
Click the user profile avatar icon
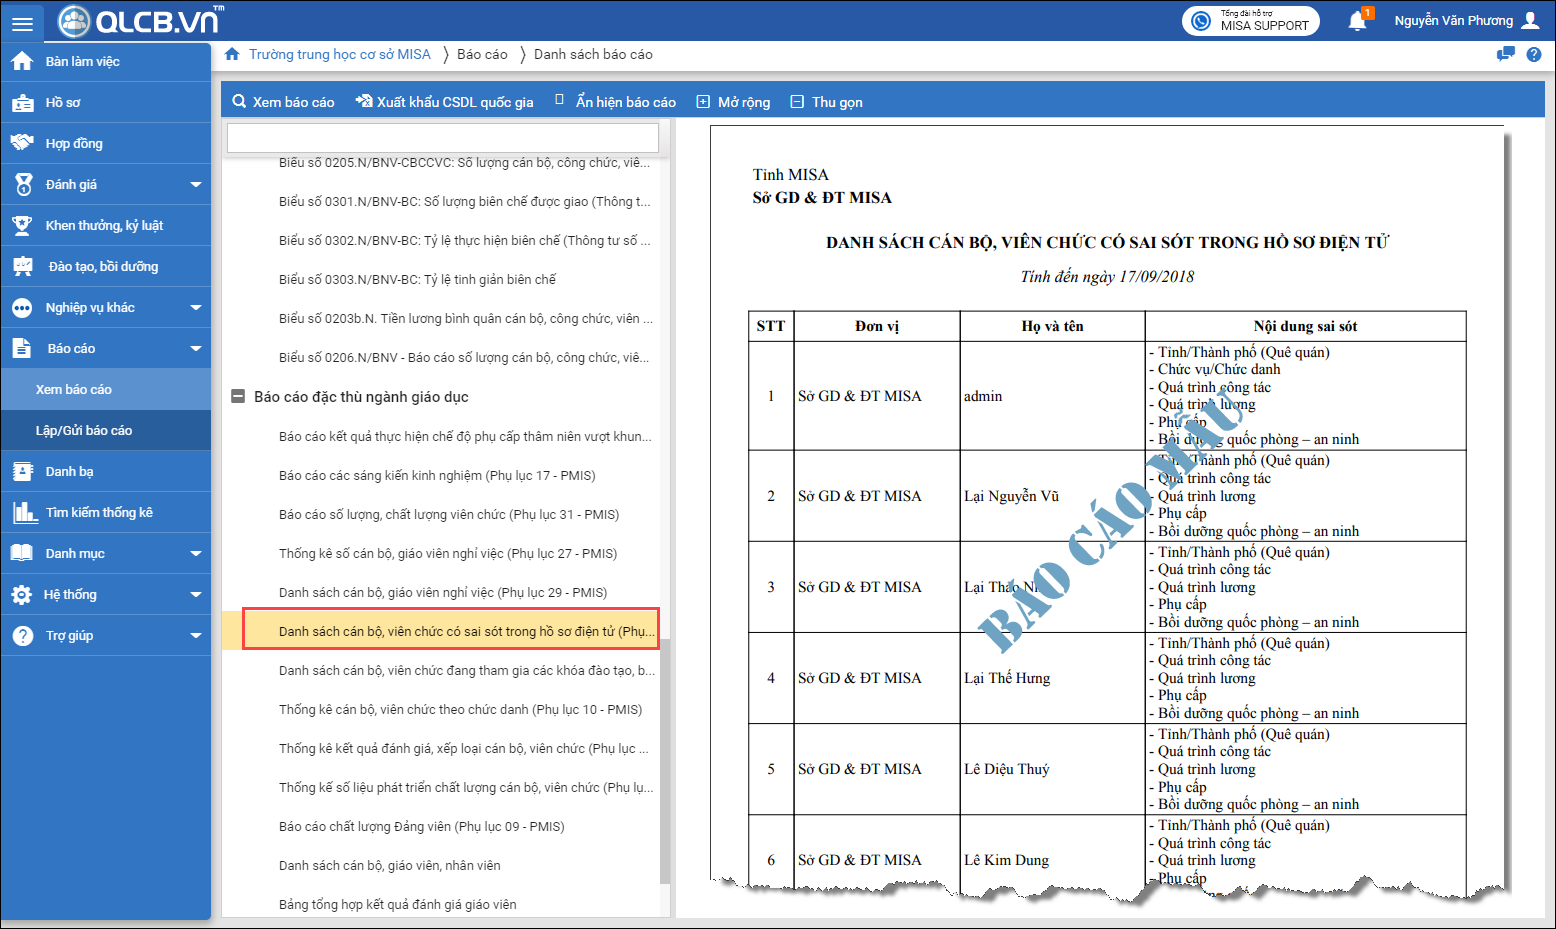(x=1530, y=21)
